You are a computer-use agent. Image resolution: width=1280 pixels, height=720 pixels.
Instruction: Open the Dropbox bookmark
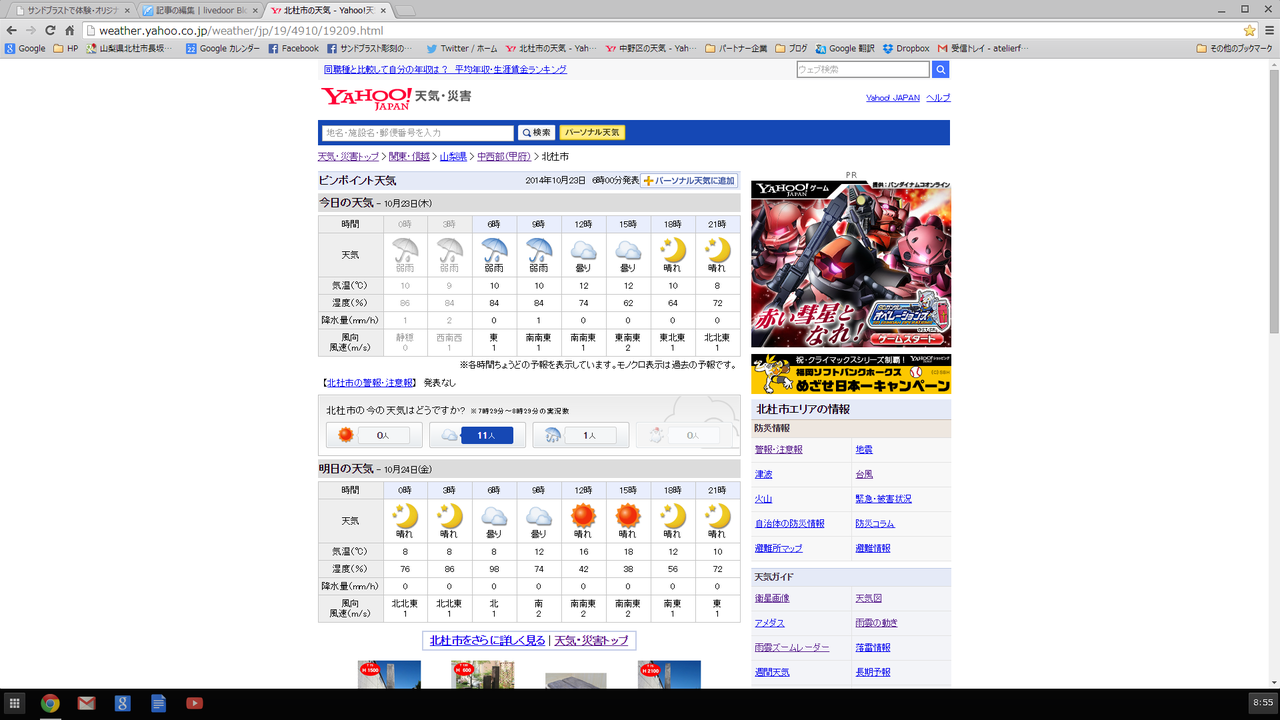pyautogui.click(x=906, y=48)
